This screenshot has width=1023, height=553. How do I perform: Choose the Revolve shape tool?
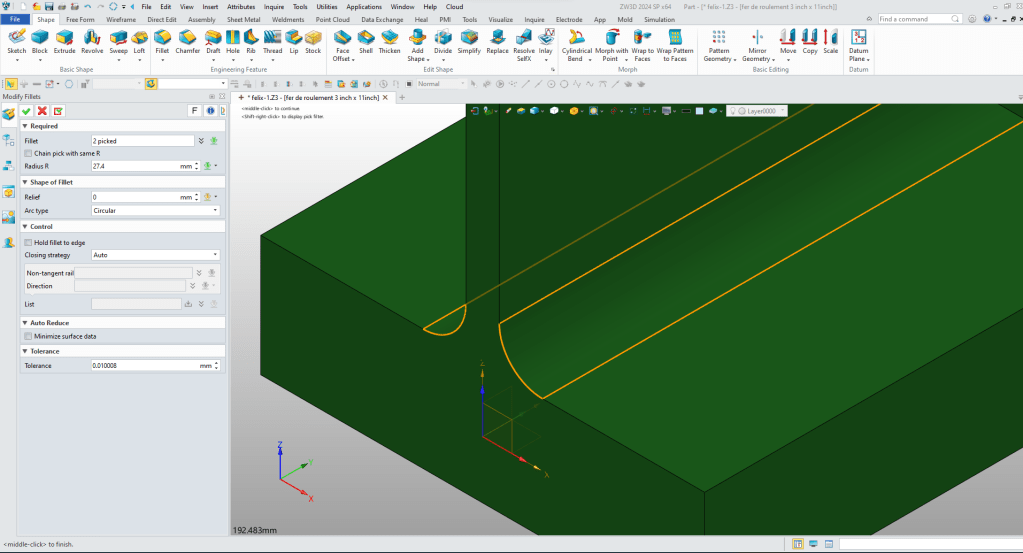(x=92, y=39)
